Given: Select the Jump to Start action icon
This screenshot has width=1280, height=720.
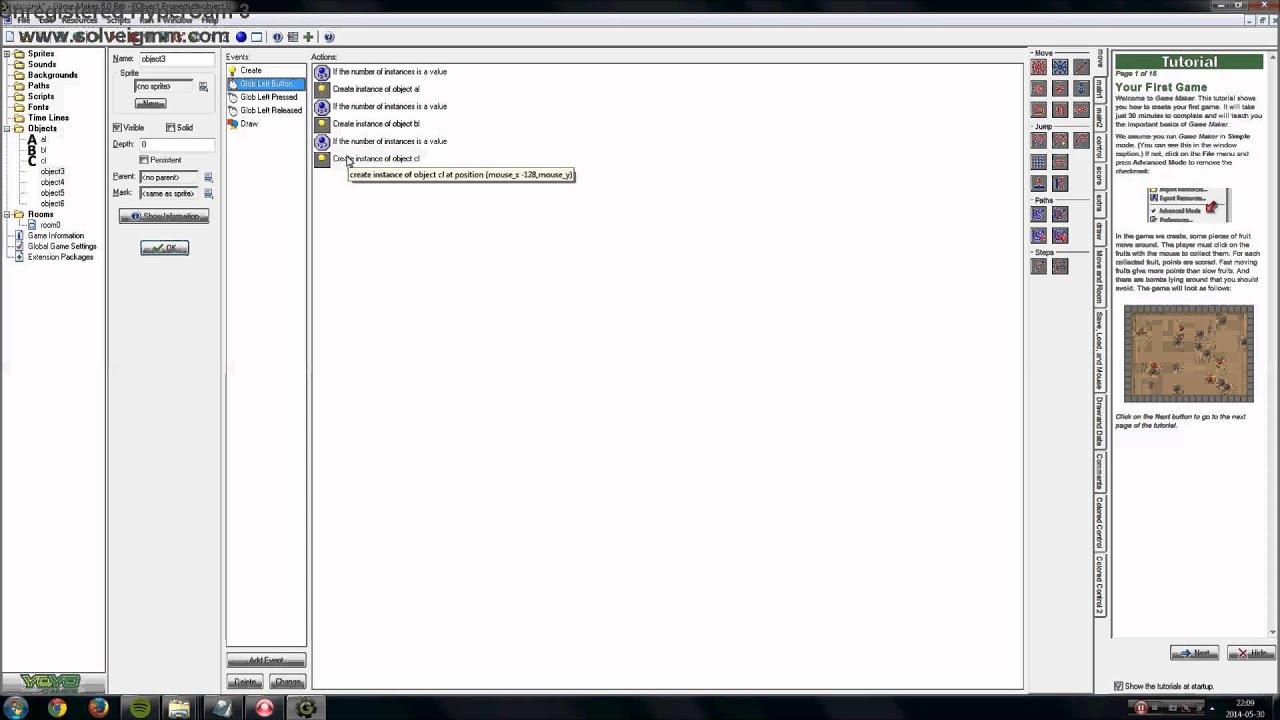Looking at the screenshot, I should [x=1060, y=141].
